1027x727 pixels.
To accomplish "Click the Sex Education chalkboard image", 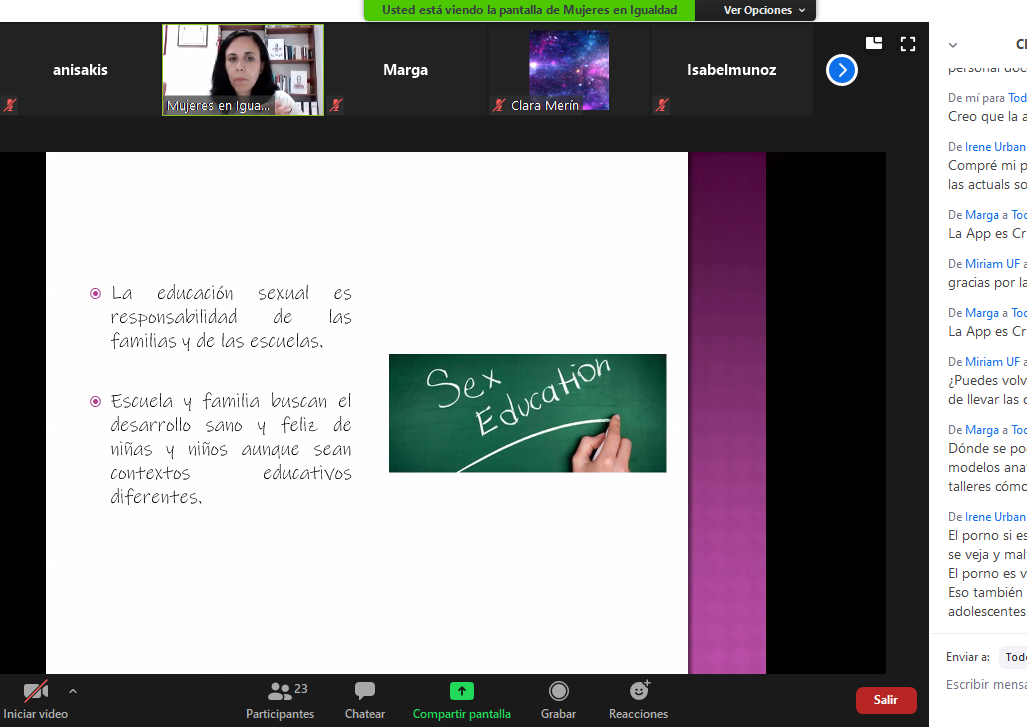I will [527, 413].
